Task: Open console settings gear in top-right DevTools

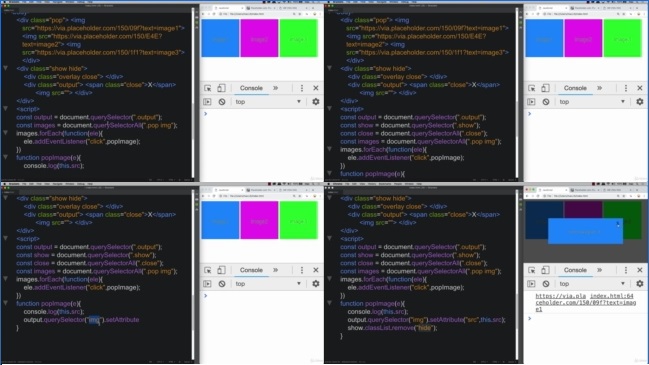Action: 640,102
